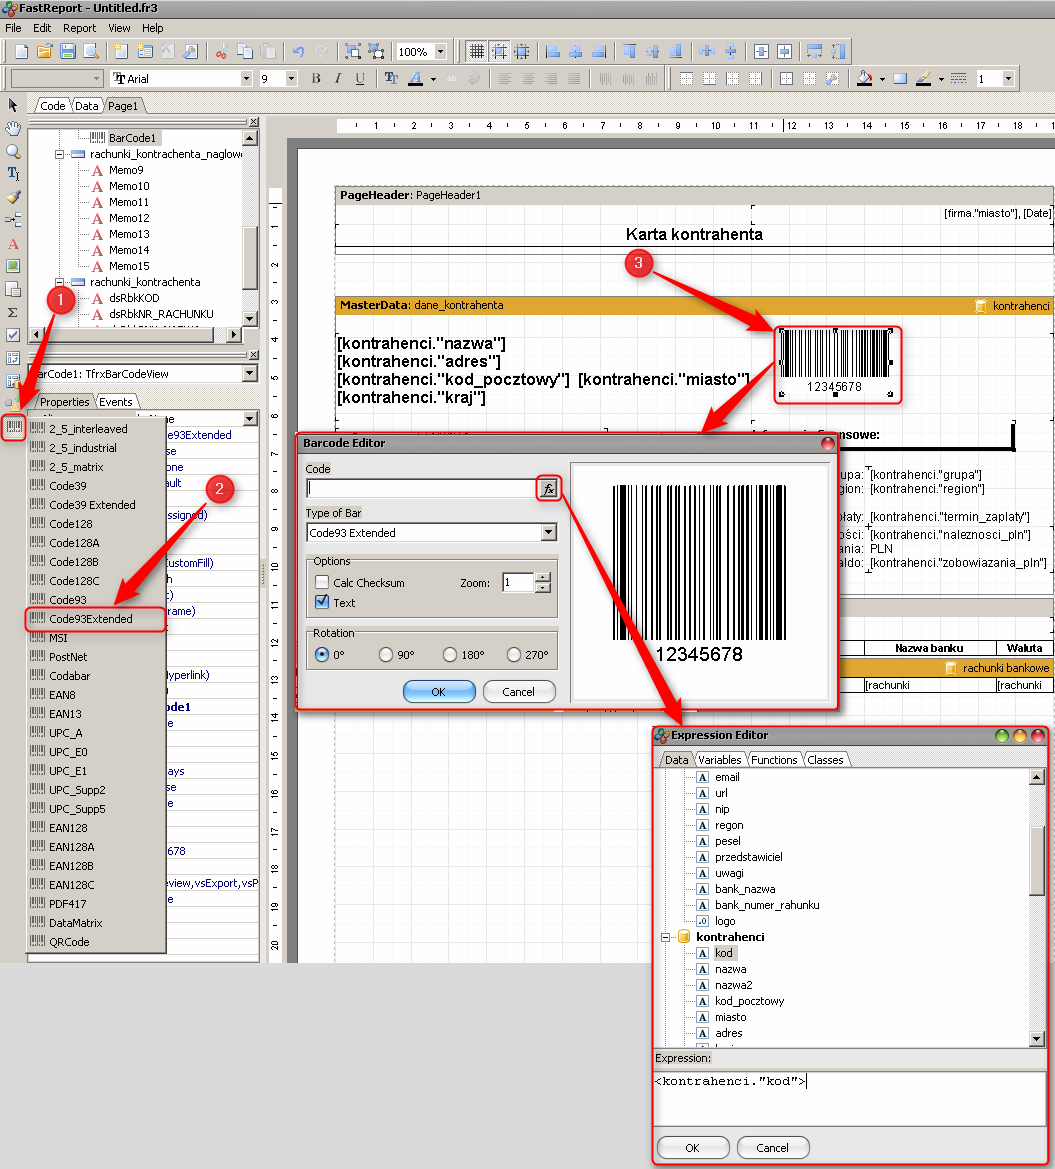
Task: Click the Cut scissors icon
Action: [222, 51]
